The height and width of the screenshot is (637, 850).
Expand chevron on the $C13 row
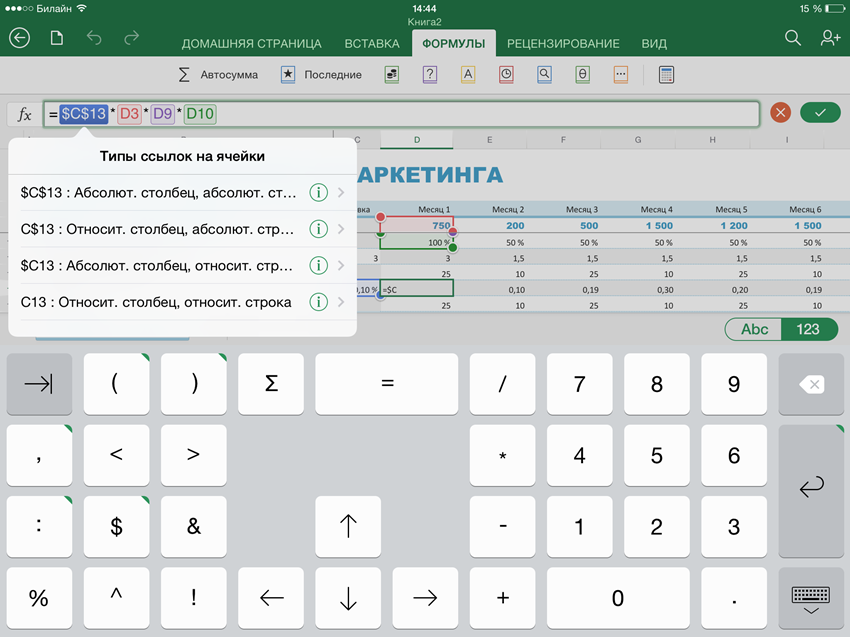341,266
